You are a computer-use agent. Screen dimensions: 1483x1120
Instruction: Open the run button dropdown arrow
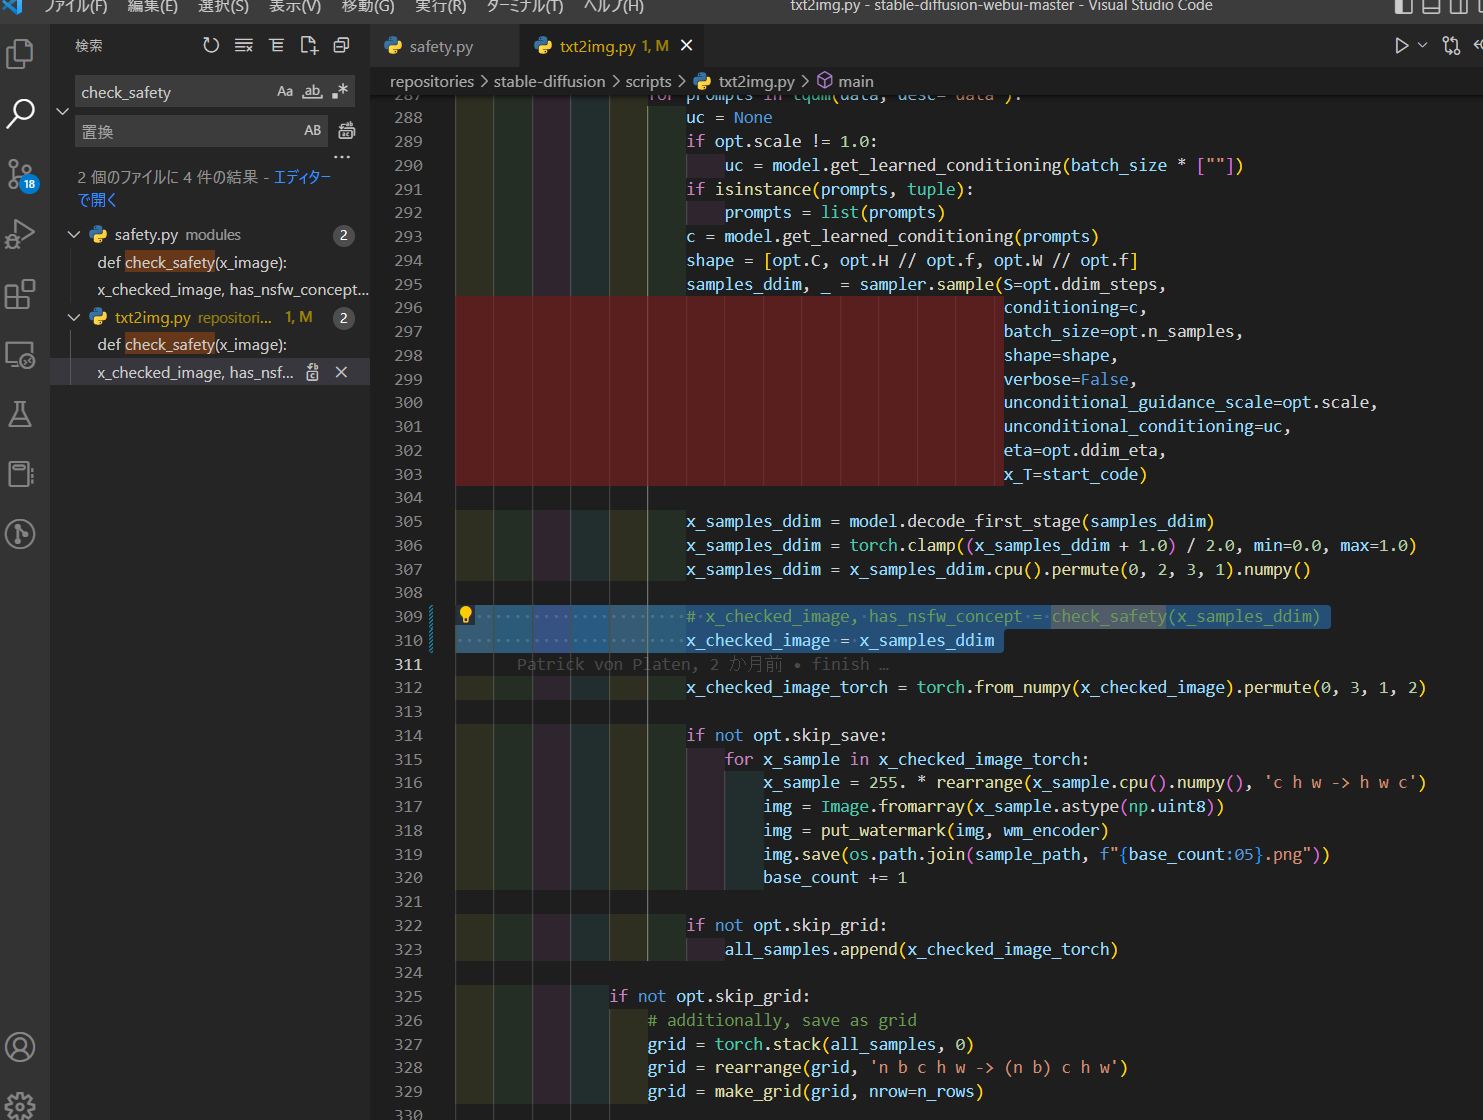pos(1423,45)
